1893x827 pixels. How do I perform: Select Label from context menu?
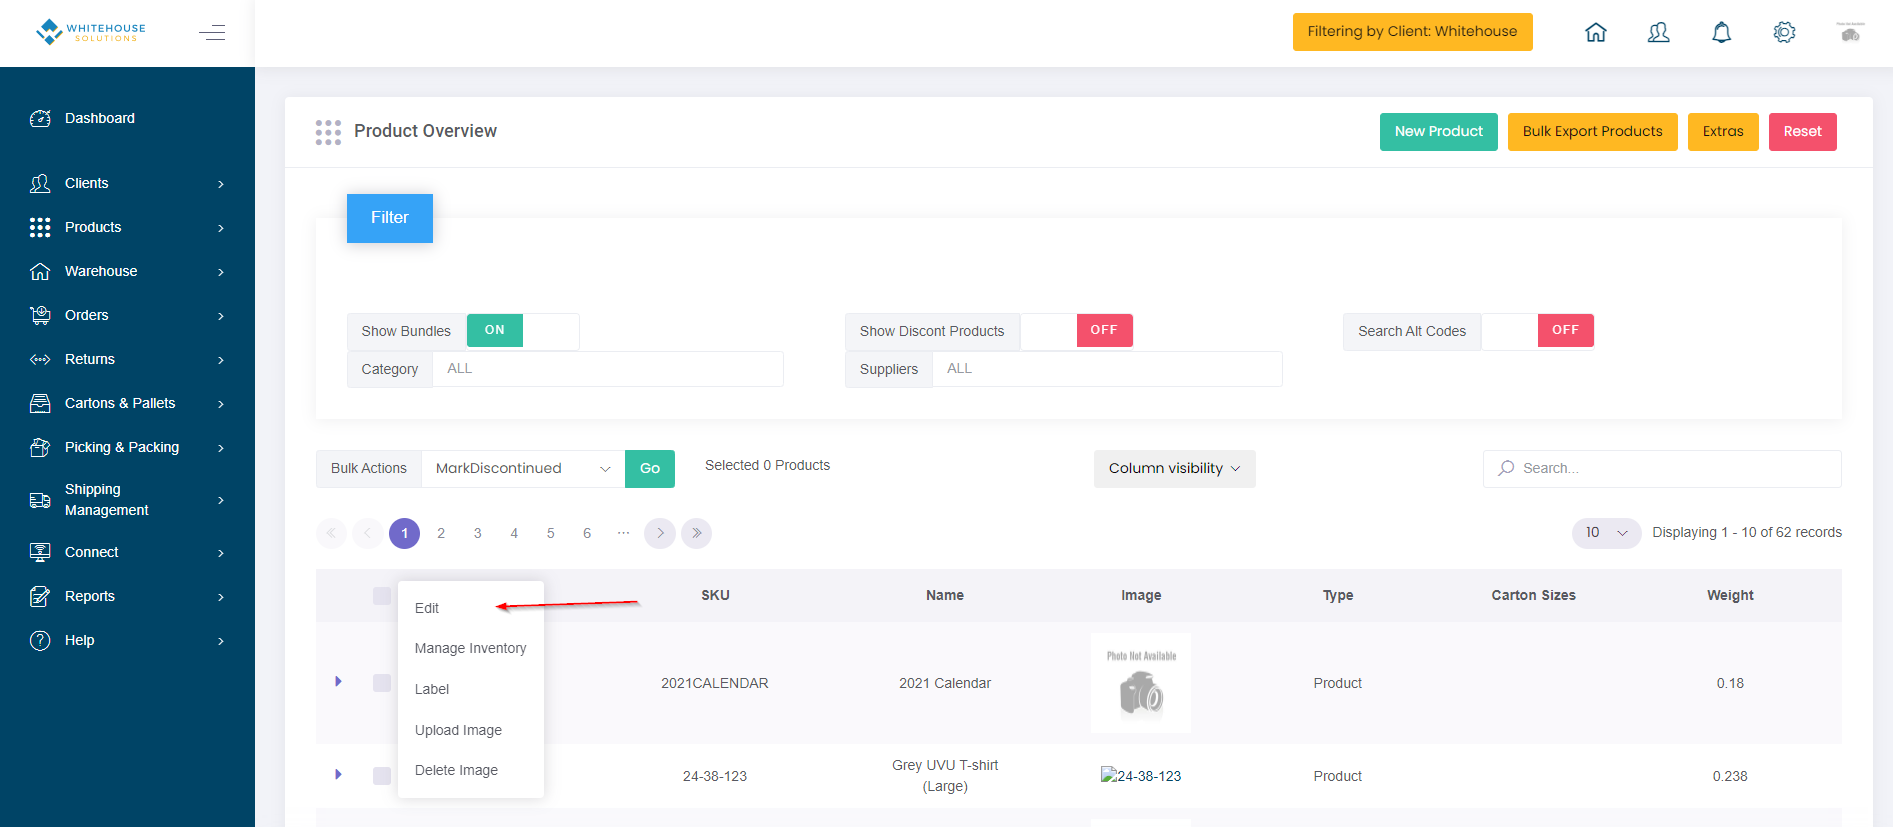(x=432, y=690)
